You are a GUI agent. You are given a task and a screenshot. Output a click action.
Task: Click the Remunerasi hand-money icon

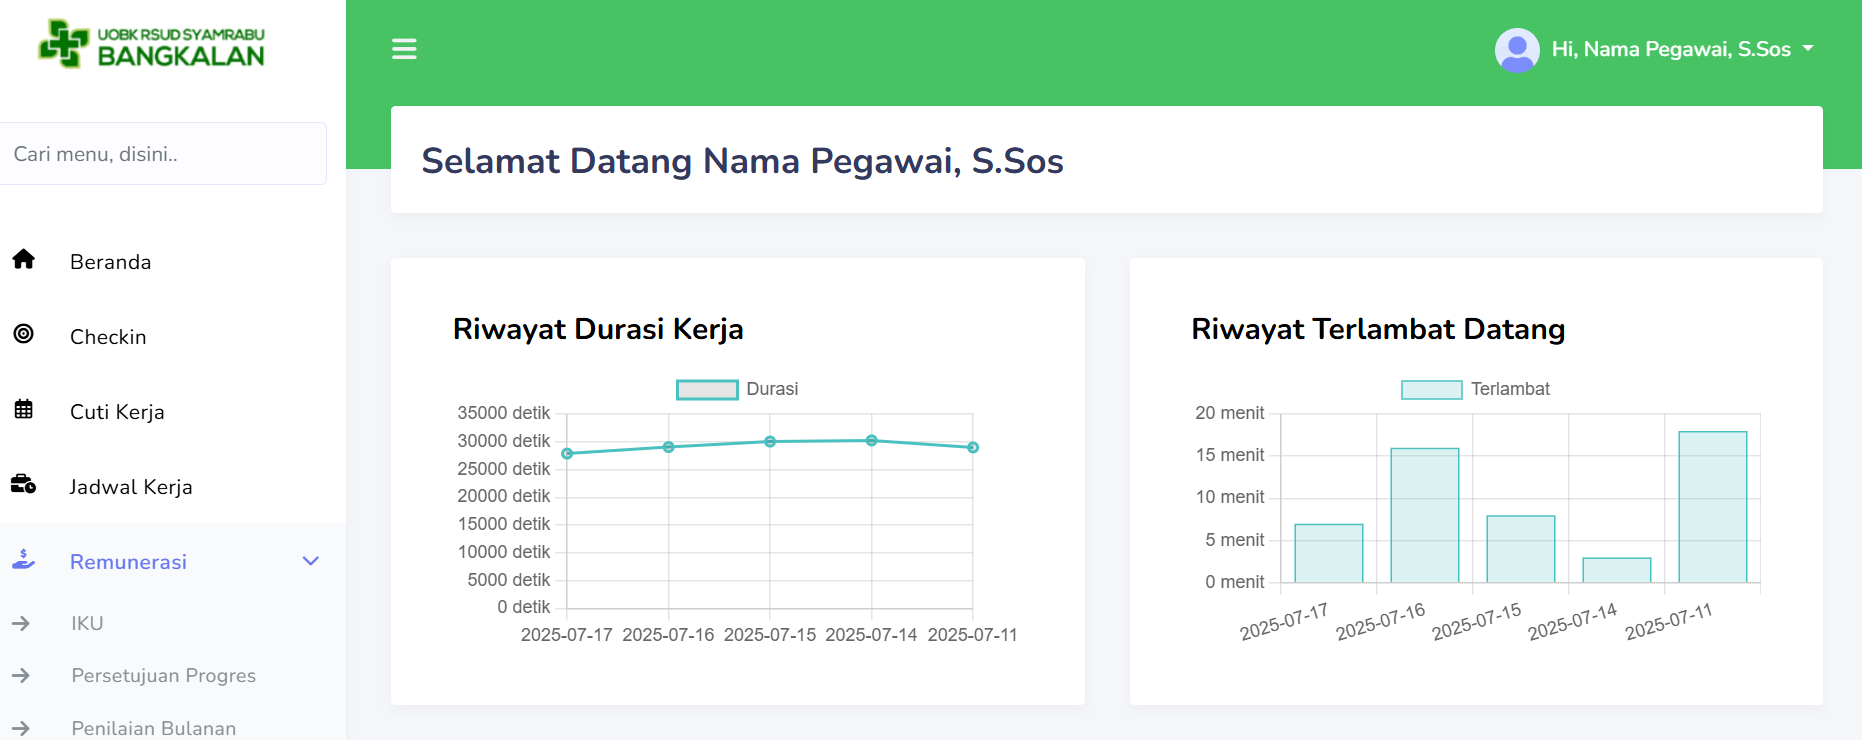pyautogui.click(x=24, y=561)
